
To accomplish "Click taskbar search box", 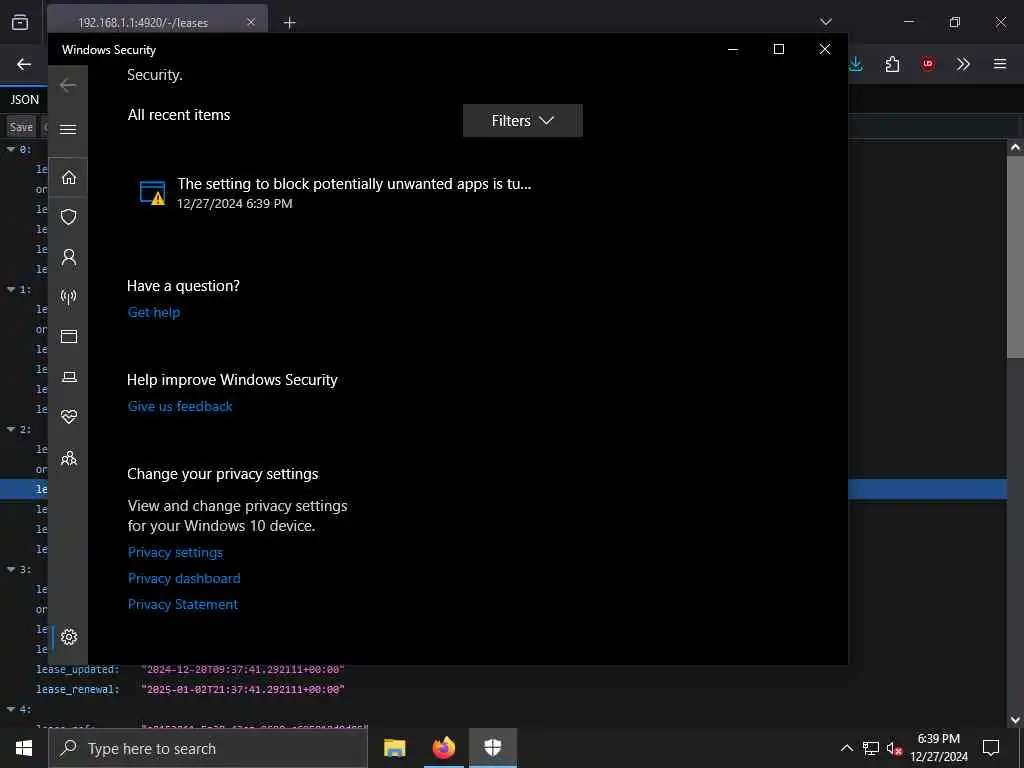I will (x=208, y=748).
